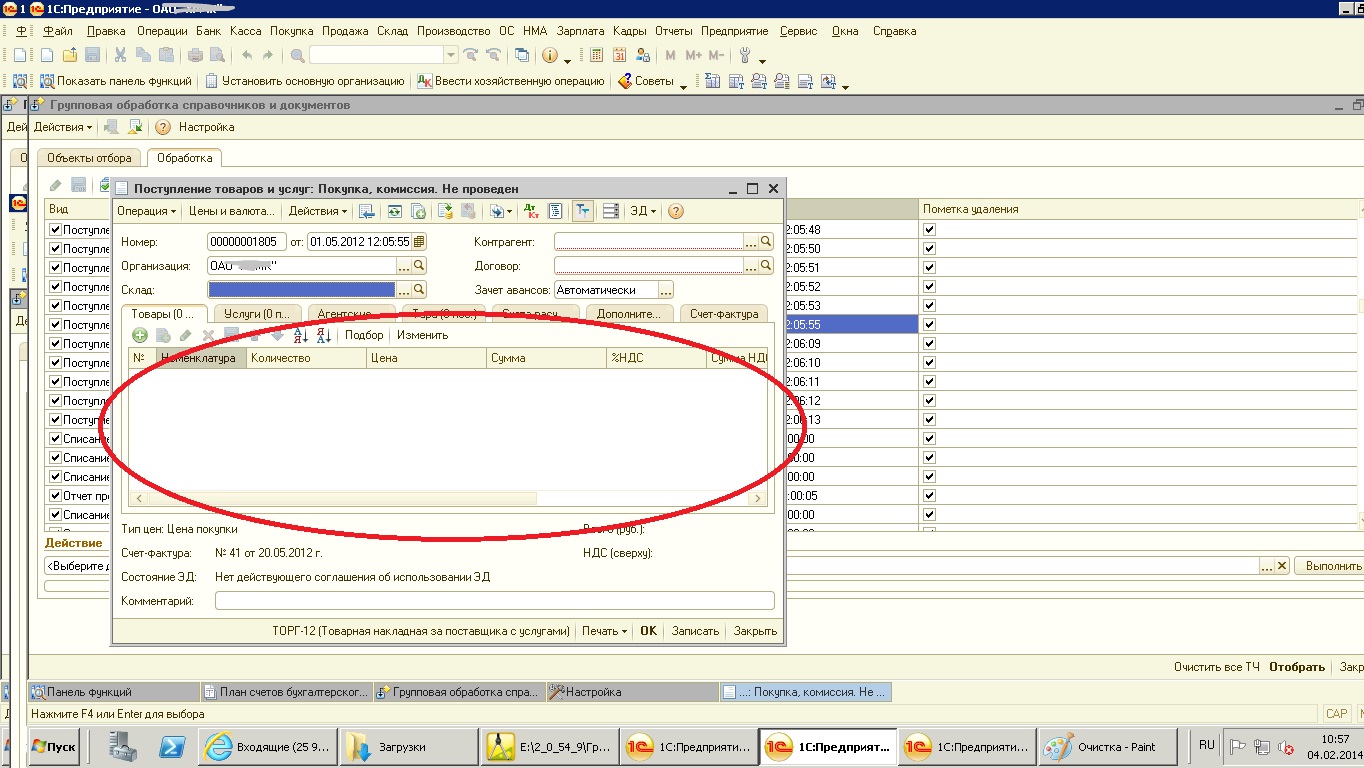
Task: Click the search magnifier in main toolbar
Action: click(x=298, y=55)
